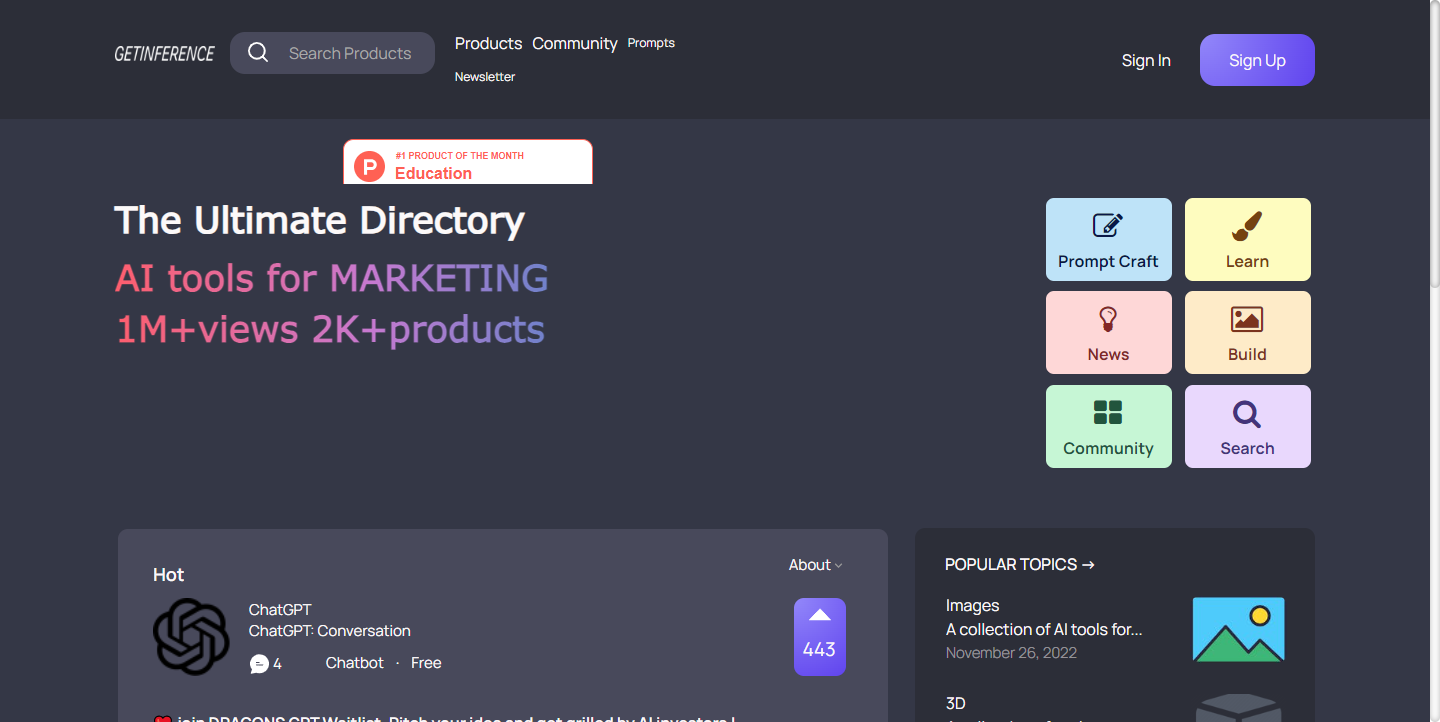Go to Prompts in header
1440x722 pixels.
click(651, 43)
